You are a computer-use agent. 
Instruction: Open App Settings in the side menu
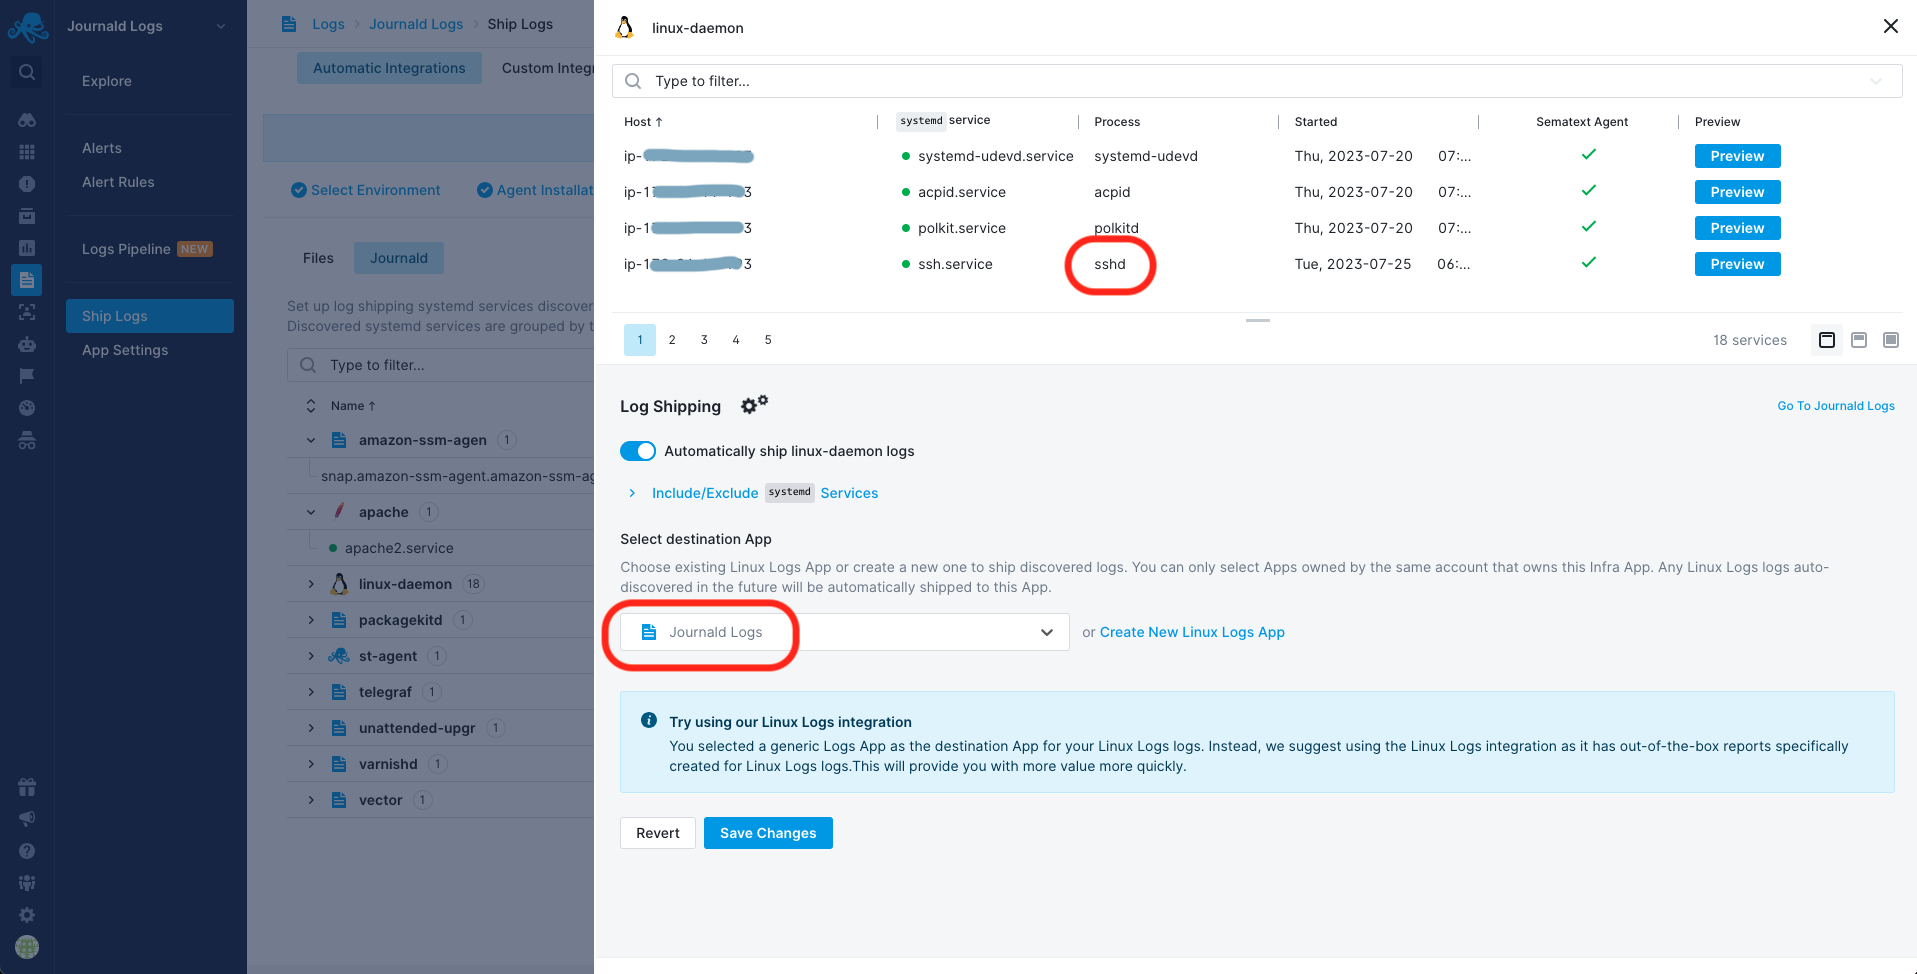pos(125,350)
